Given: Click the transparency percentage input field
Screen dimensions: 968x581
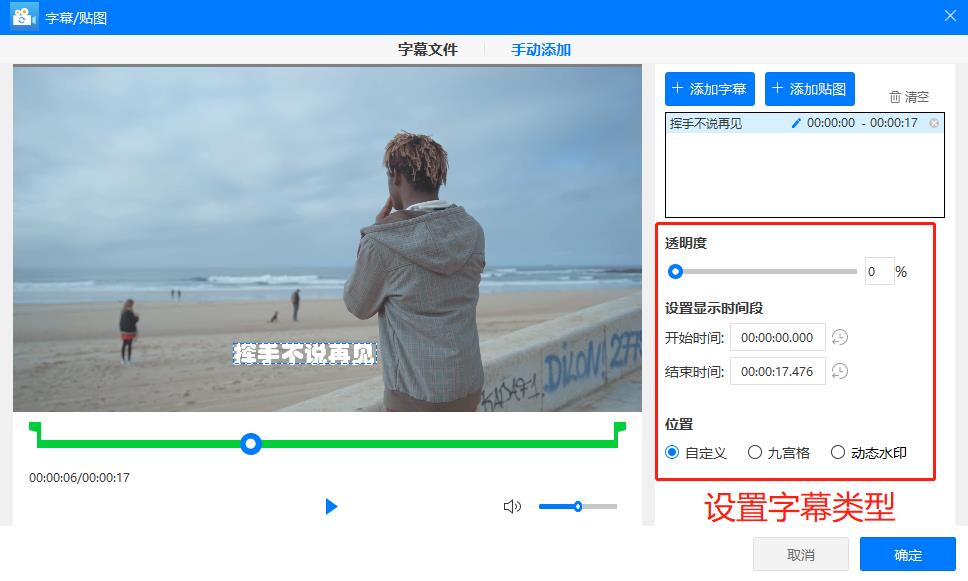Looking at the screenshot, I should (x=879, y=272).
